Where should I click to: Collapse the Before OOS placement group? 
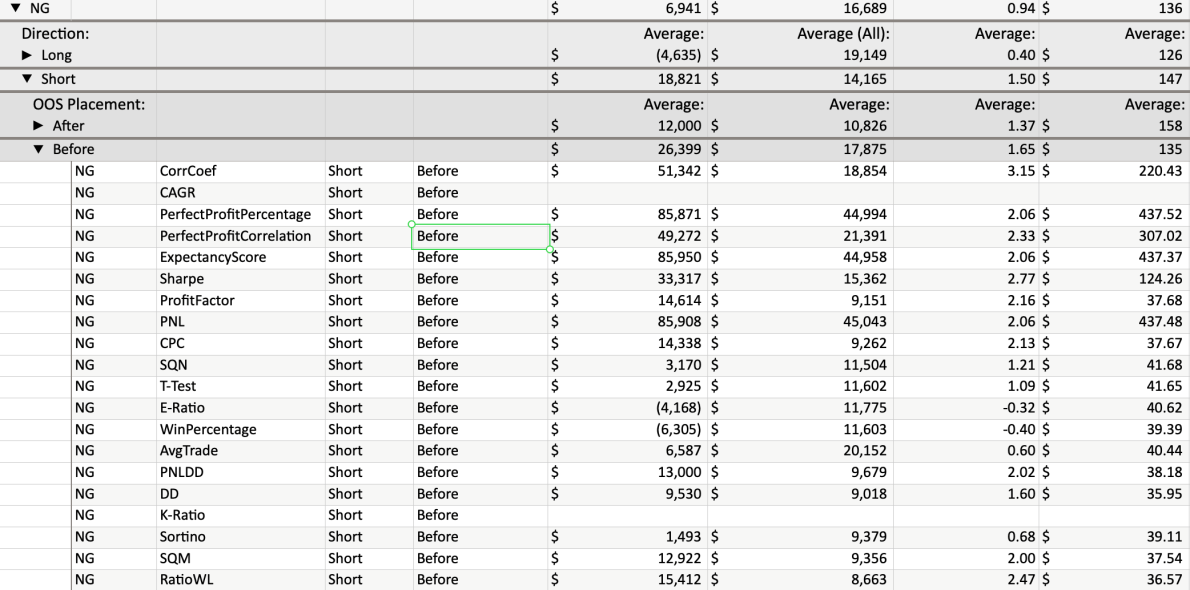pyautogui.click(x=40, y=149)
